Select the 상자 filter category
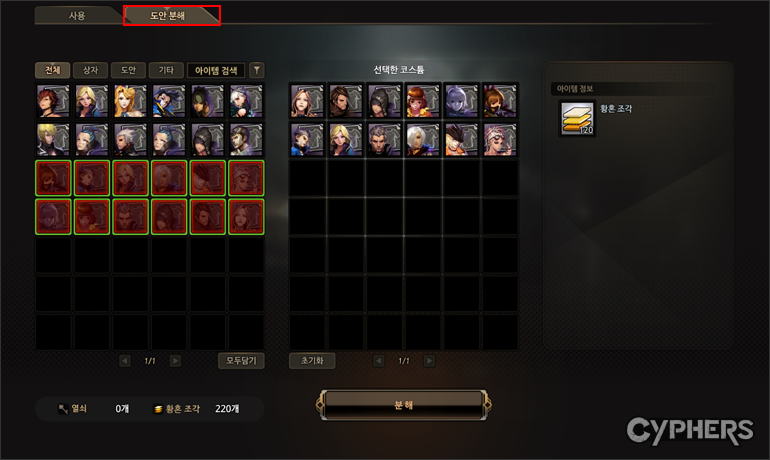770x460 pixels. [90, 70]
